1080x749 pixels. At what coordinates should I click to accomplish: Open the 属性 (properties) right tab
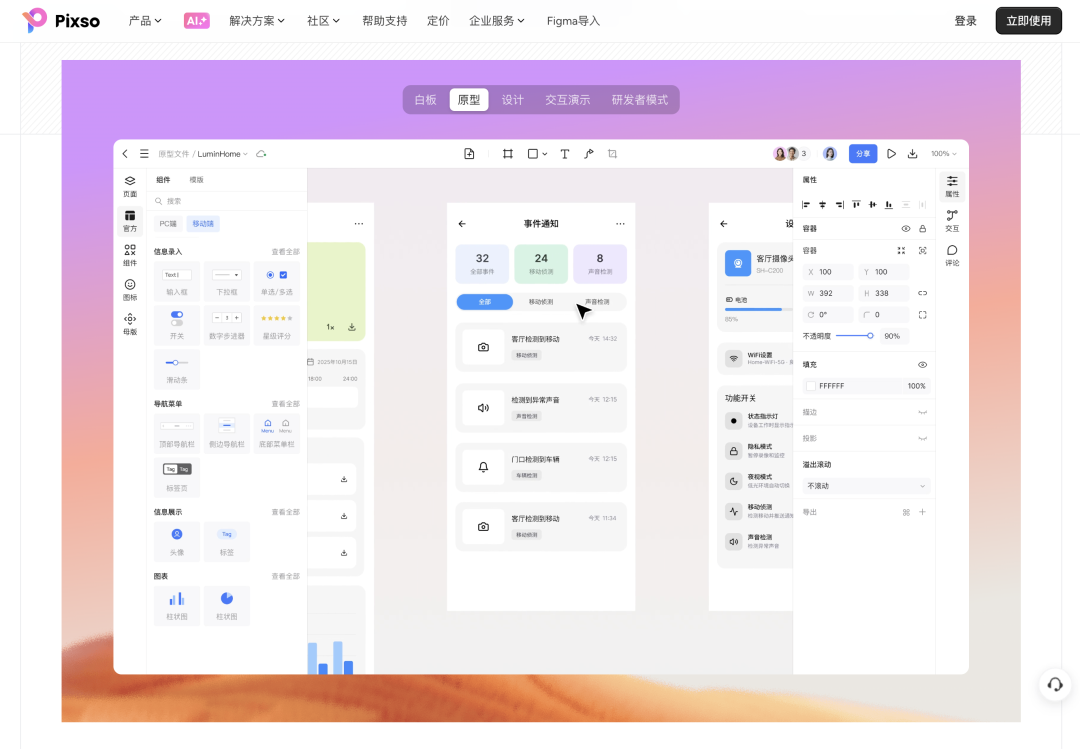point(952,186)
